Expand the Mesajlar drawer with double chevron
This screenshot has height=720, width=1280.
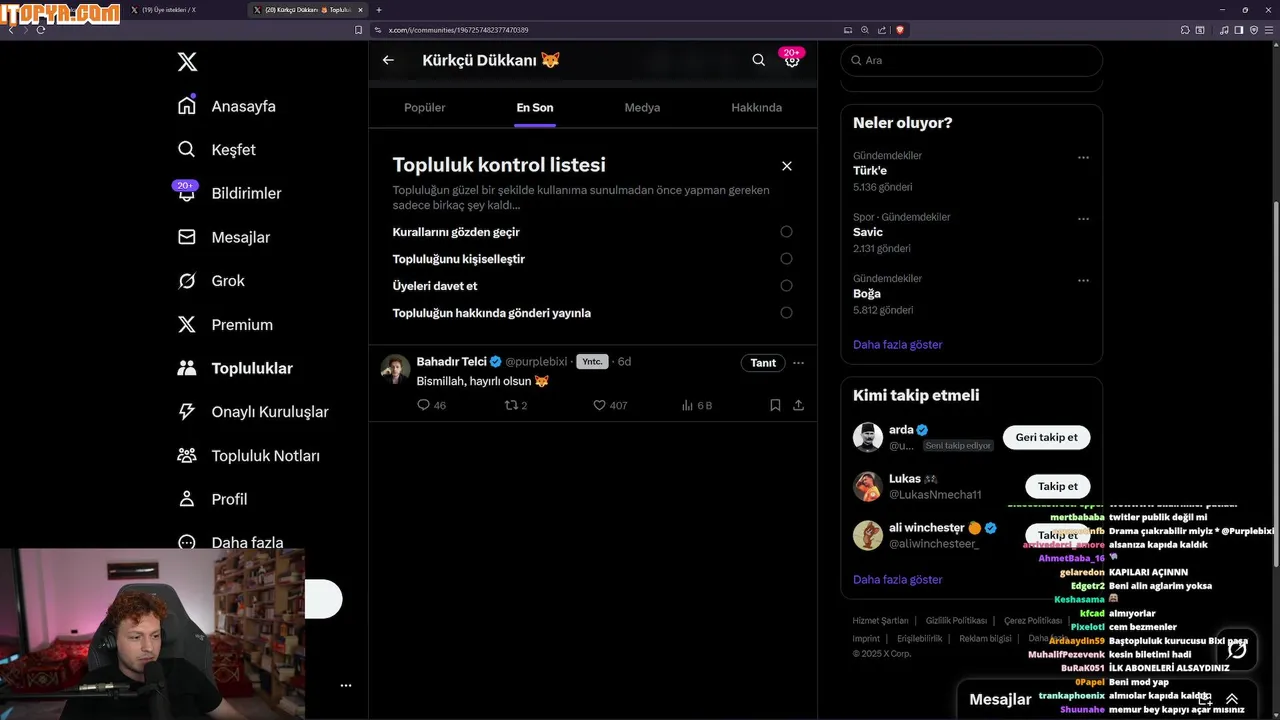click(1232, 699)
